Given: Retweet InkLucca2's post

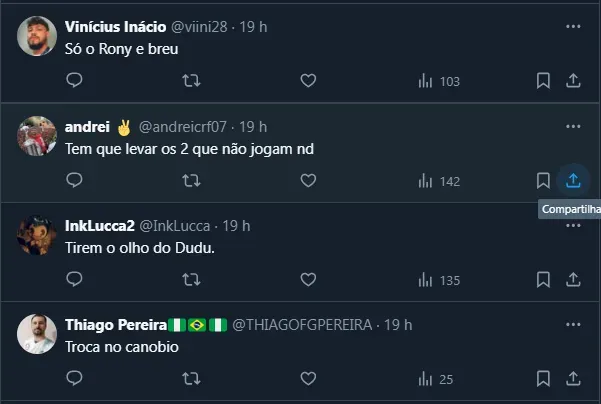Looking at the screenshot, I should [191, 280].
